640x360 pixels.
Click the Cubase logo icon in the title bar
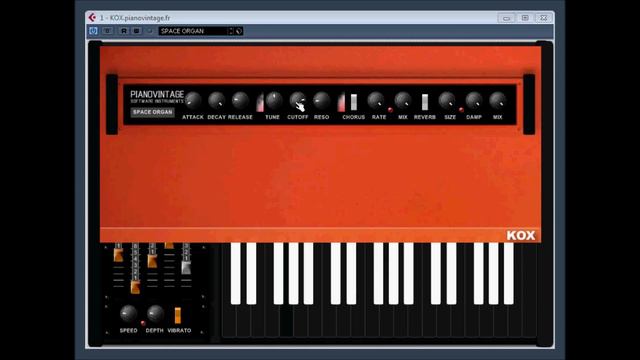coord(92,18)
